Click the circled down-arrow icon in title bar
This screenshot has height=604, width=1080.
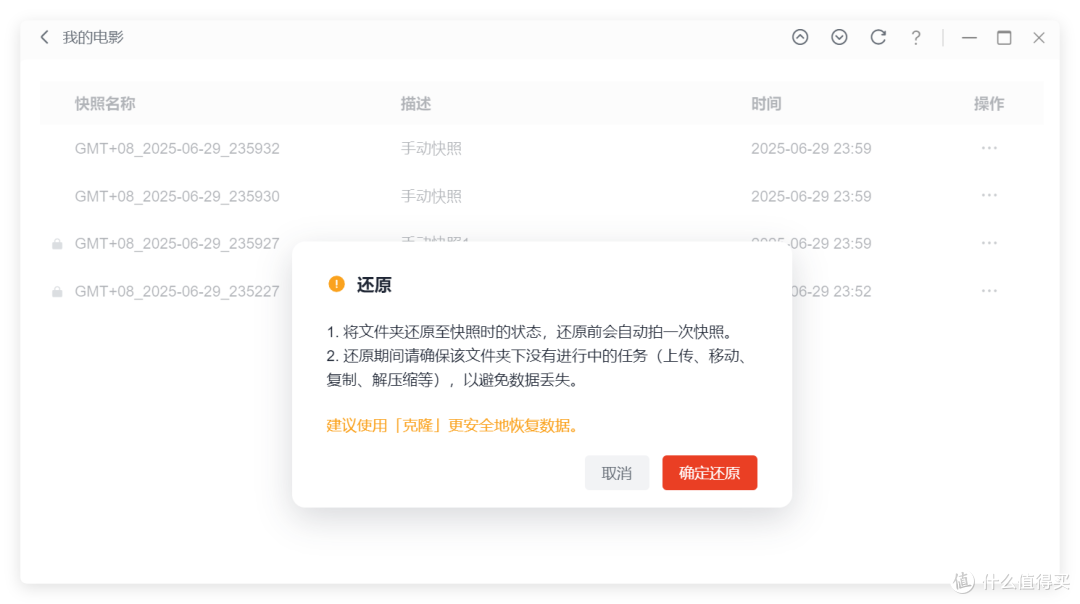[839, 37]
